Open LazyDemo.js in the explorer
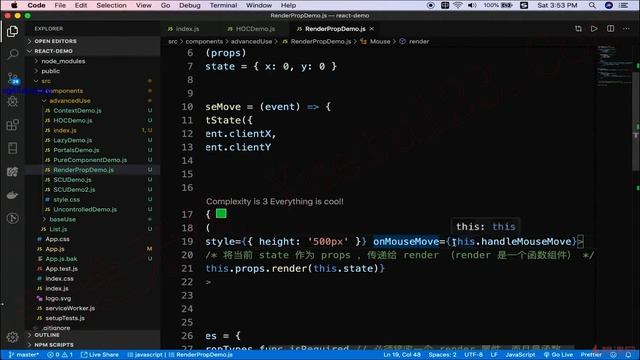This screenshot has height=360, width=640. point(73,140)
